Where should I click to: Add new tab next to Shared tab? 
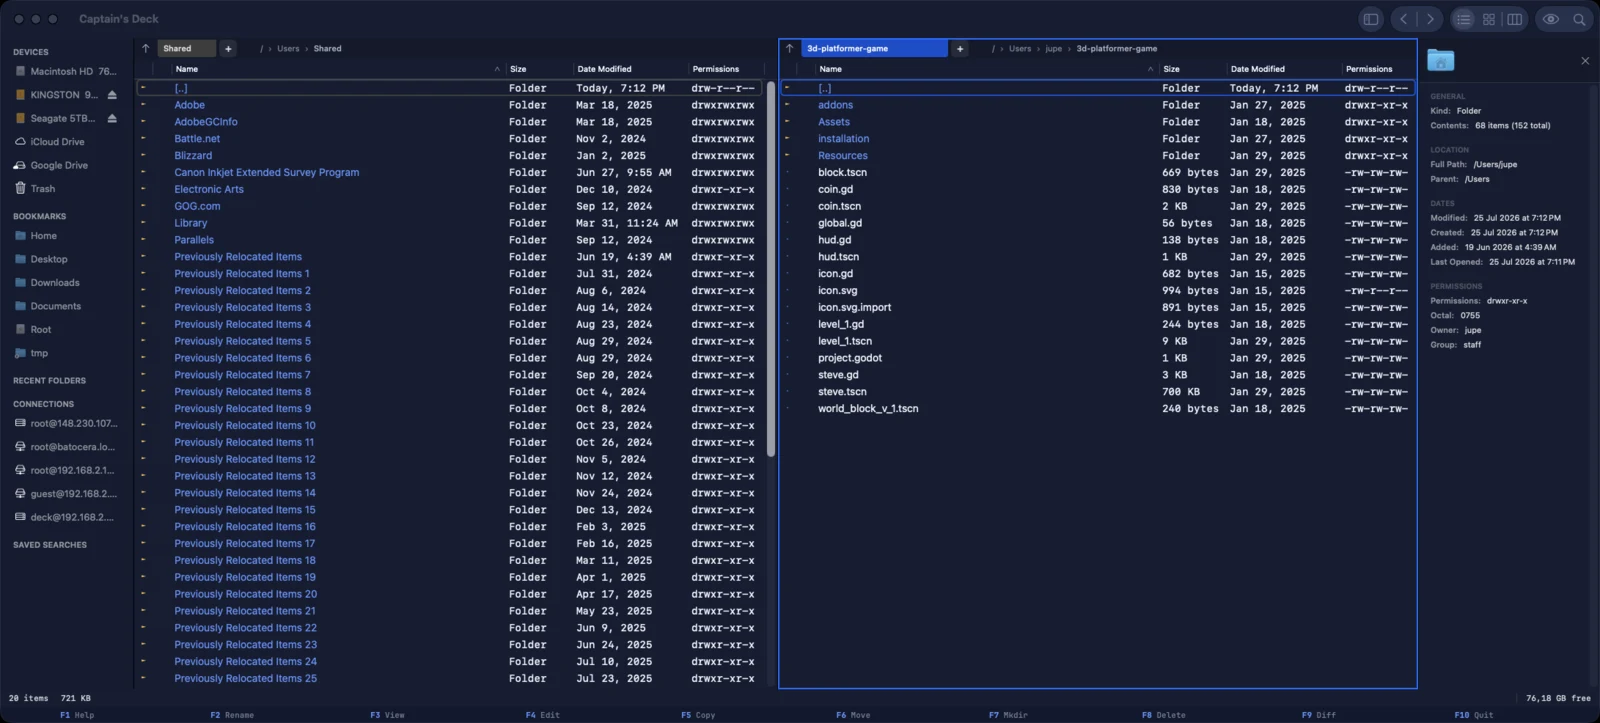click(228, 48)
